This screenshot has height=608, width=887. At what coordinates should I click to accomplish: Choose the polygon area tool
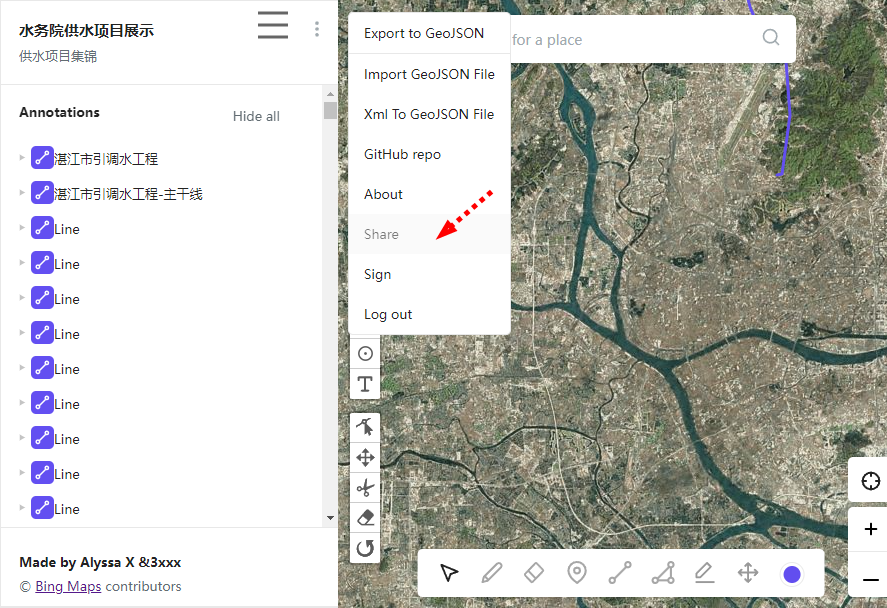coord(662,573)
